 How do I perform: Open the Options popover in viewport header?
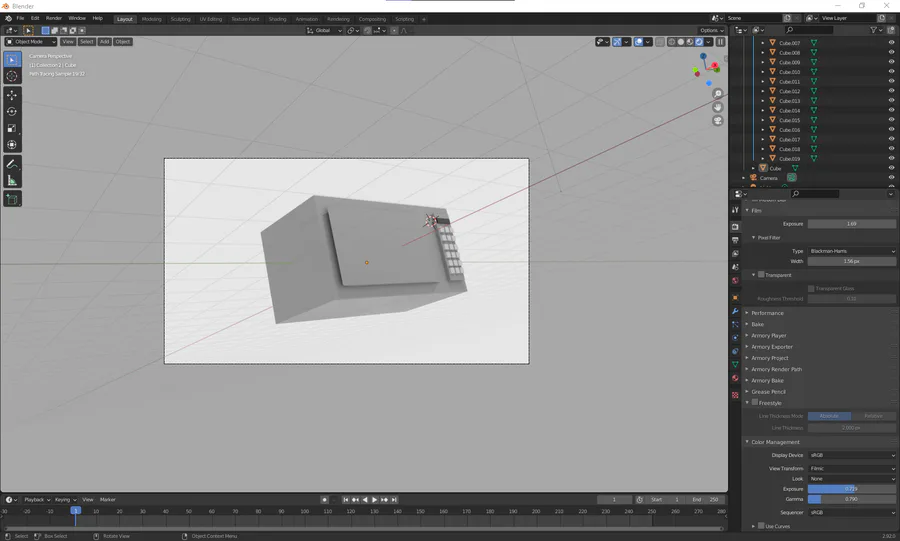click(712, 30)
